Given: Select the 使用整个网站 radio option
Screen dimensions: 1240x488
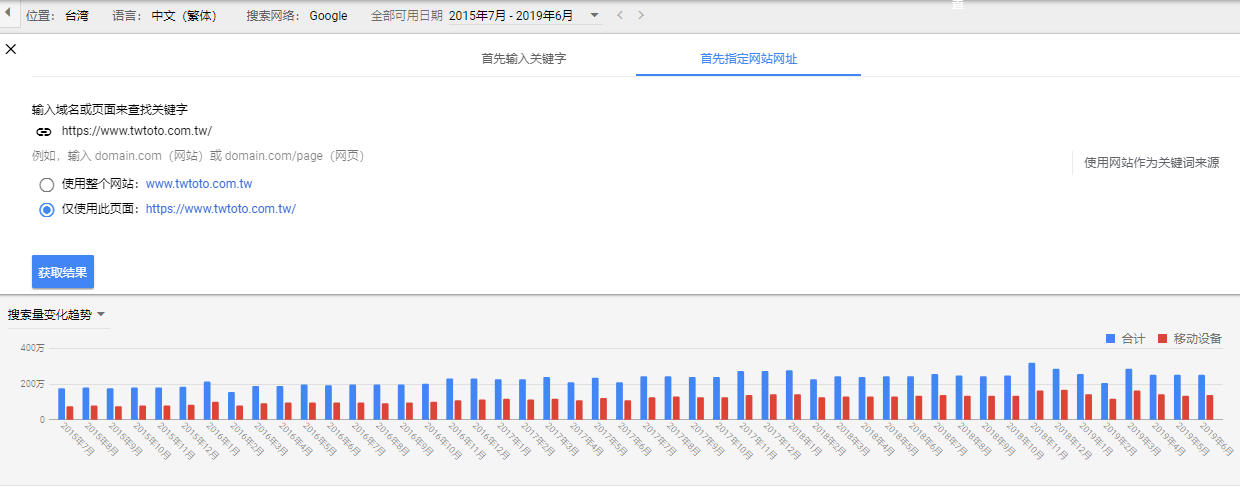Looking at the screenshot, I should (x=46, y=184).
